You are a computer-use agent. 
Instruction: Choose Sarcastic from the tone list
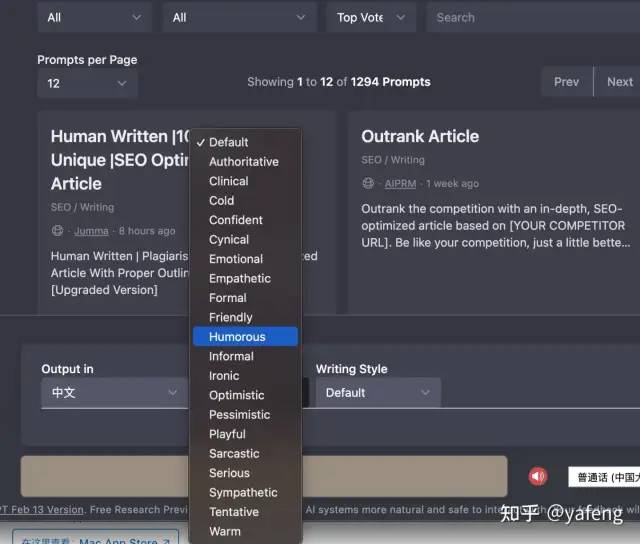point(234,453)
